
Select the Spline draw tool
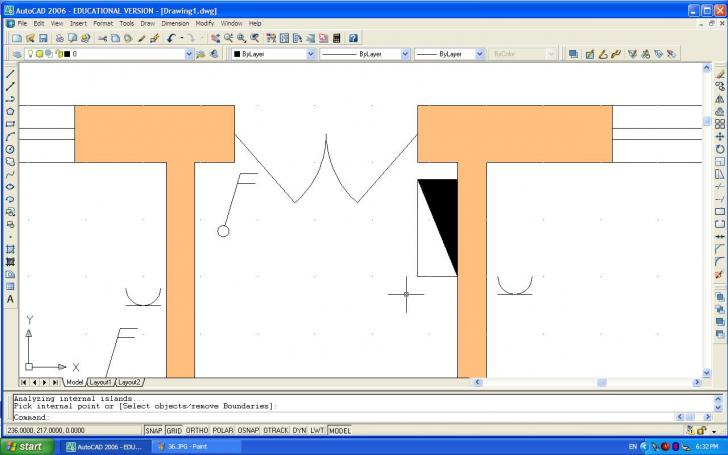[x=10, y=174]
